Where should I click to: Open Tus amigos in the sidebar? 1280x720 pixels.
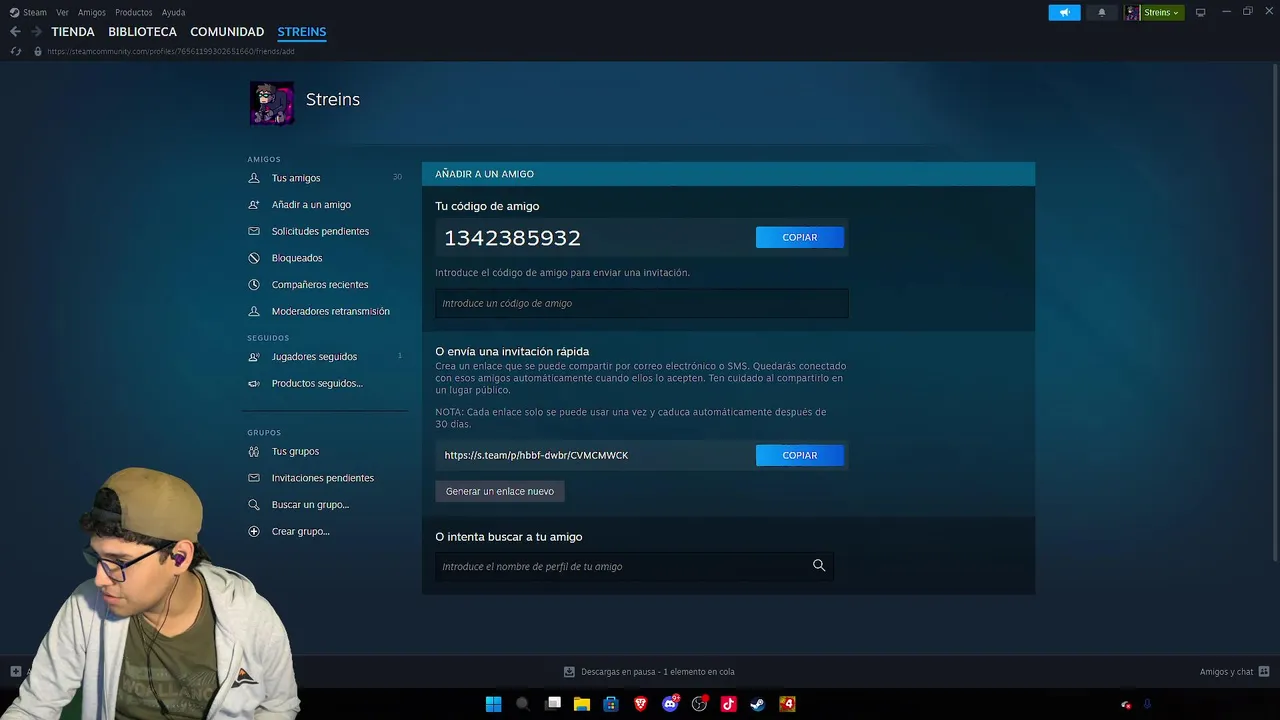(296, 178)
